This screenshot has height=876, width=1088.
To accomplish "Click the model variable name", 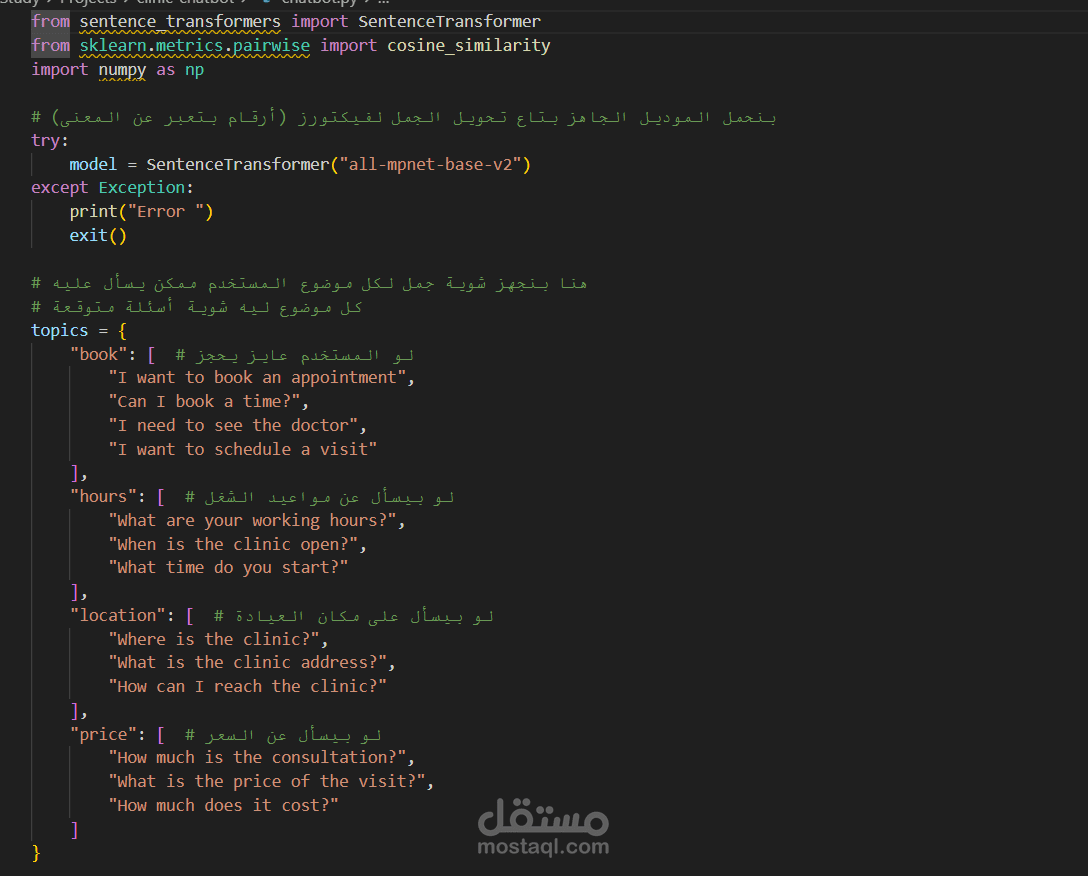I will click(93, 165).
